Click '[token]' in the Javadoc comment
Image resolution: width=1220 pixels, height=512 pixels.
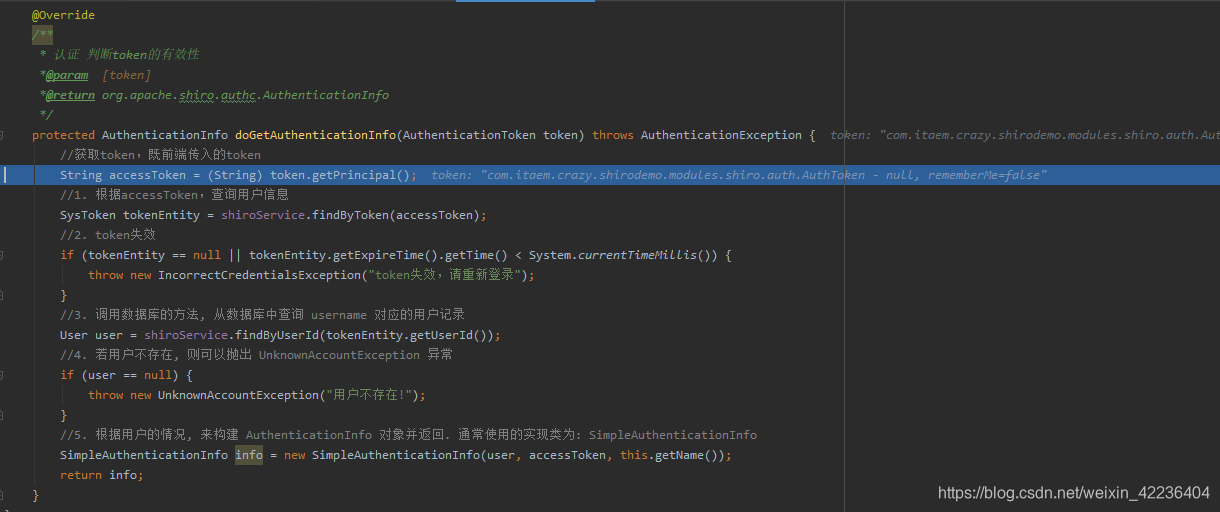point(127,75)
